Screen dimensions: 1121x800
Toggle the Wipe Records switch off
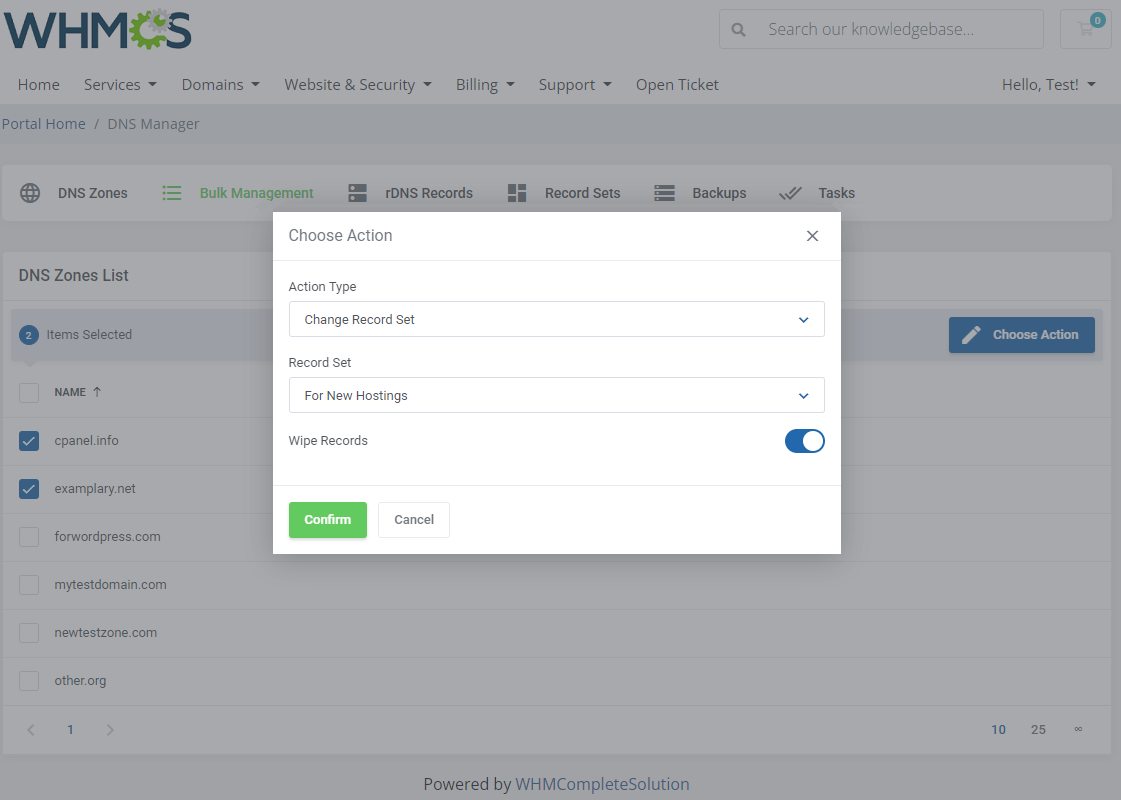(804, 441)
